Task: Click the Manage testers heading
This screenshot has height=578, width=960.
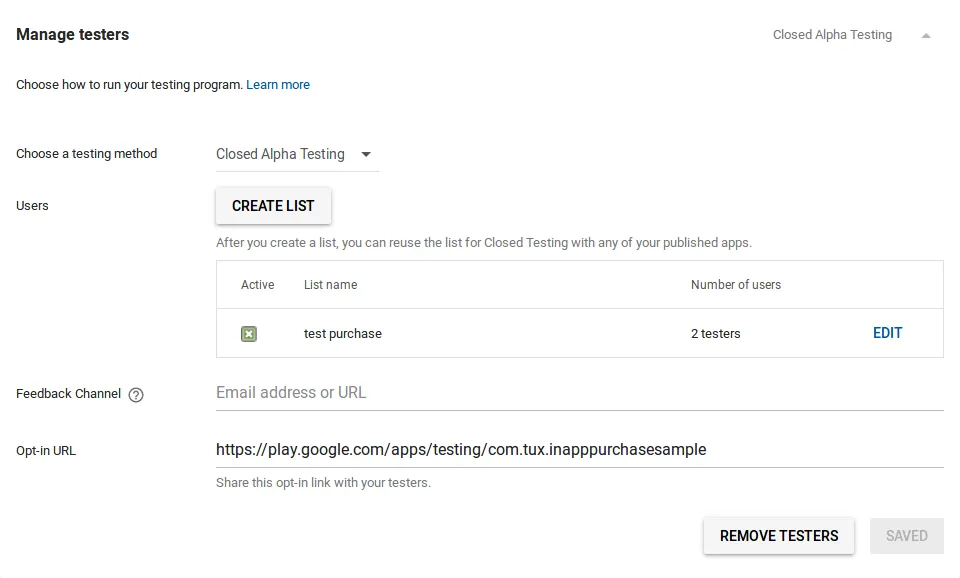Action: 72,35
